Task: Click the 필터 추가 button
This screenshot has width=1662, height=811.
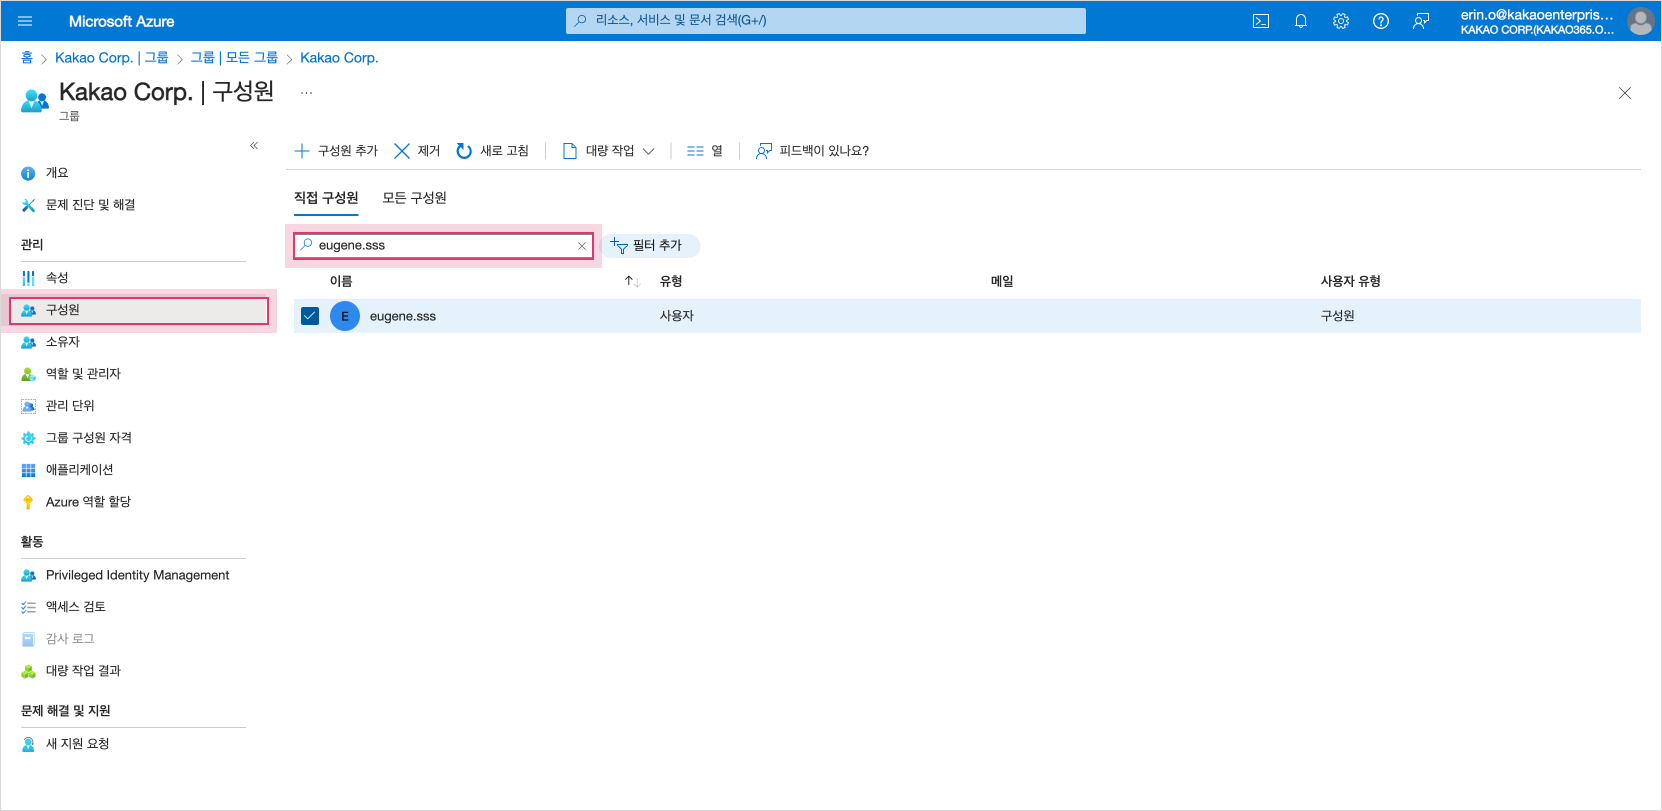Action: tap(652, 246)
